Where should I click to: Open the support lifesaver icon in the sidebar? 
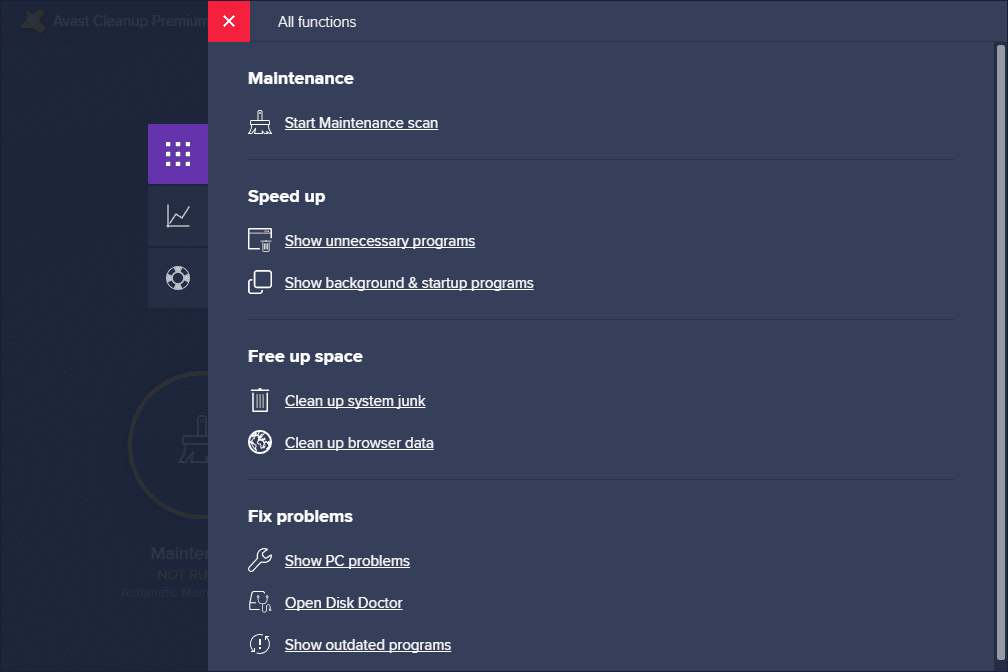(178, 278)
